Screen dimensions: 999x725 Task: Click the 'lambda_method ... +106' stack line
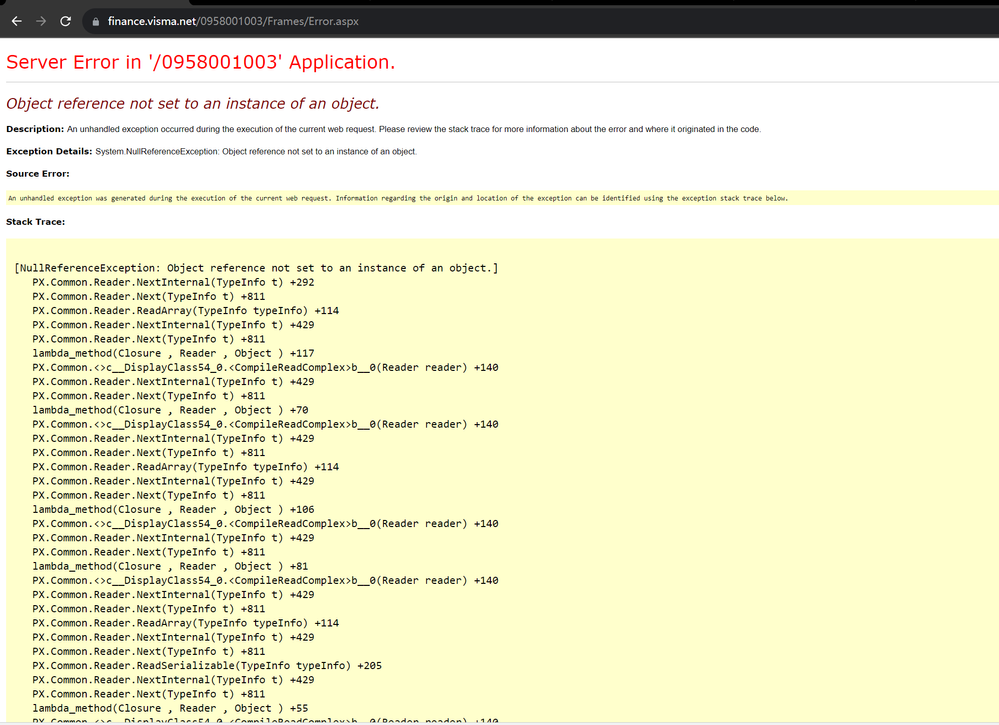point(173,509)
